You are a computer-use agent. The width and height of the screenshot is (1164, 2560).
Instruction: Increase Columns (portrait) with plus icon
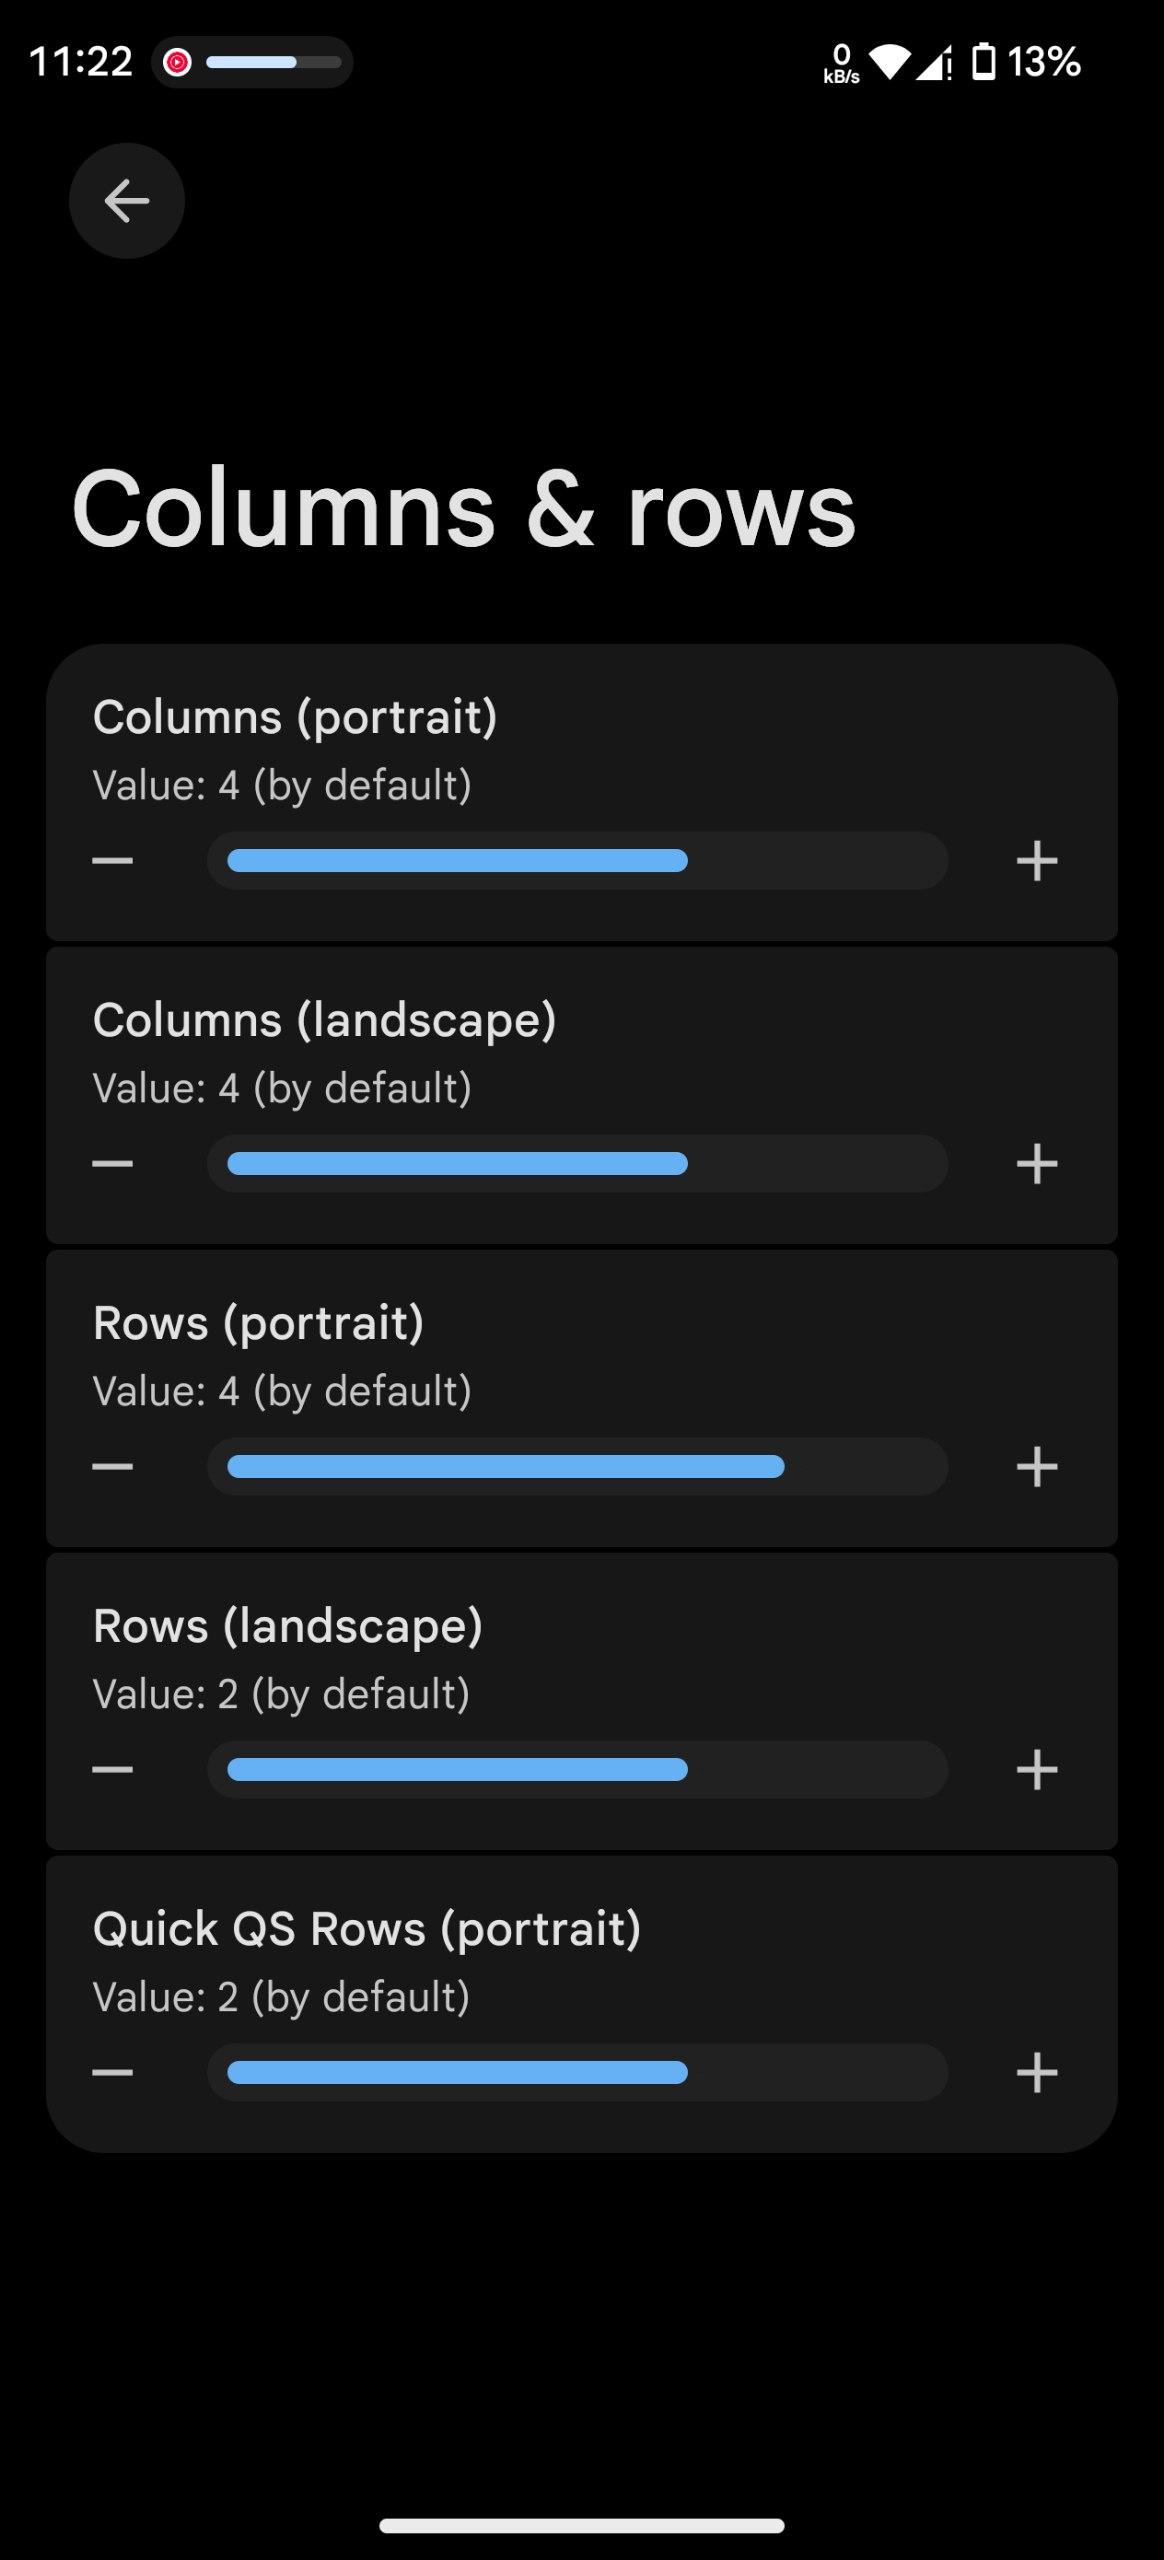coord(1037,861)
